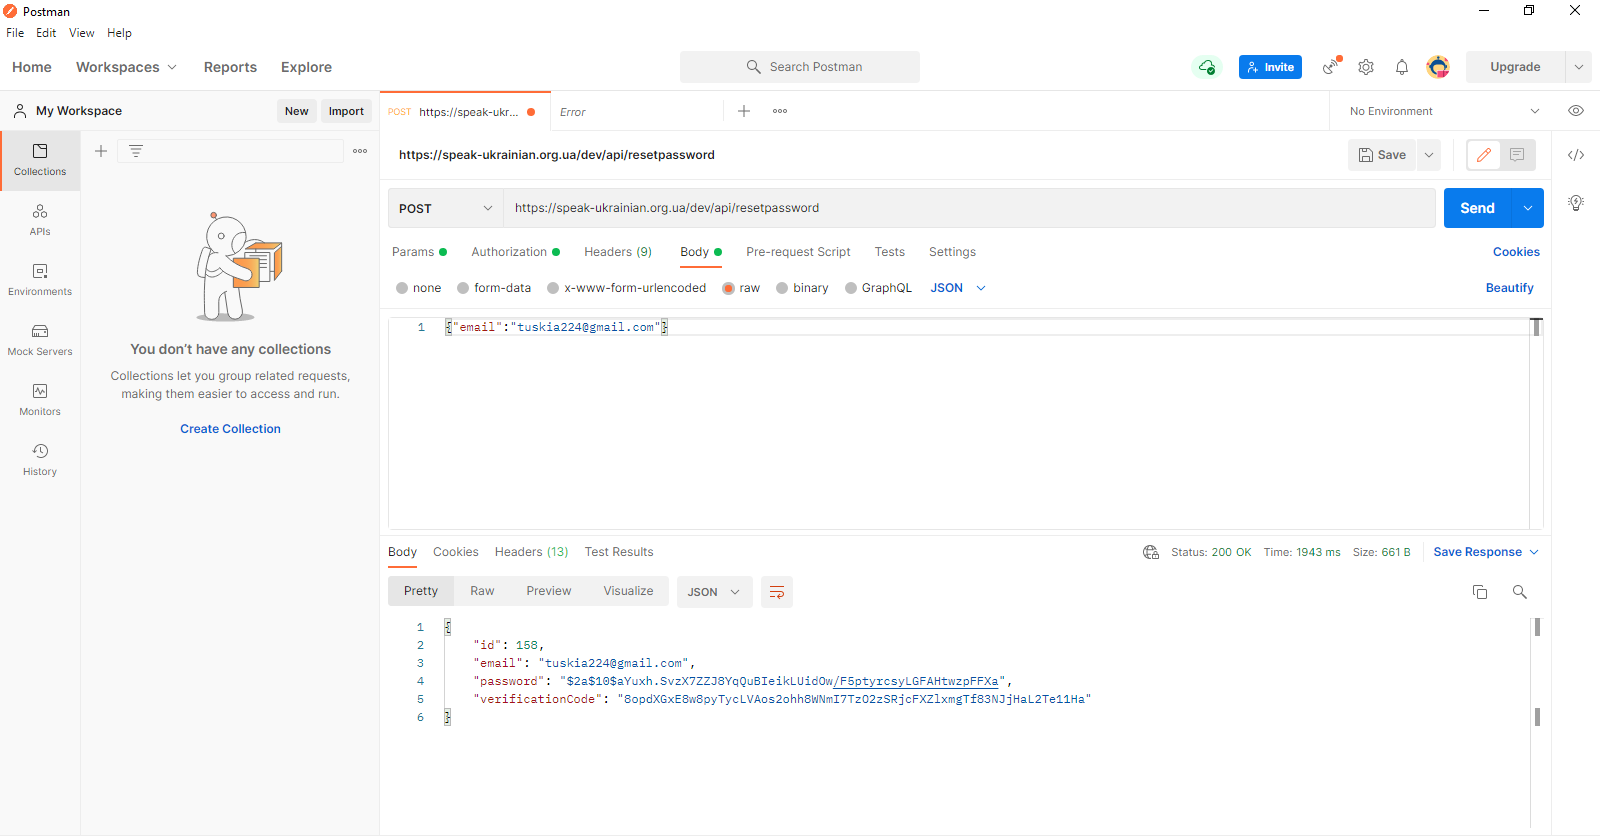Switch to comments mode icon

pyautogui.click(x=1517, y=155)
